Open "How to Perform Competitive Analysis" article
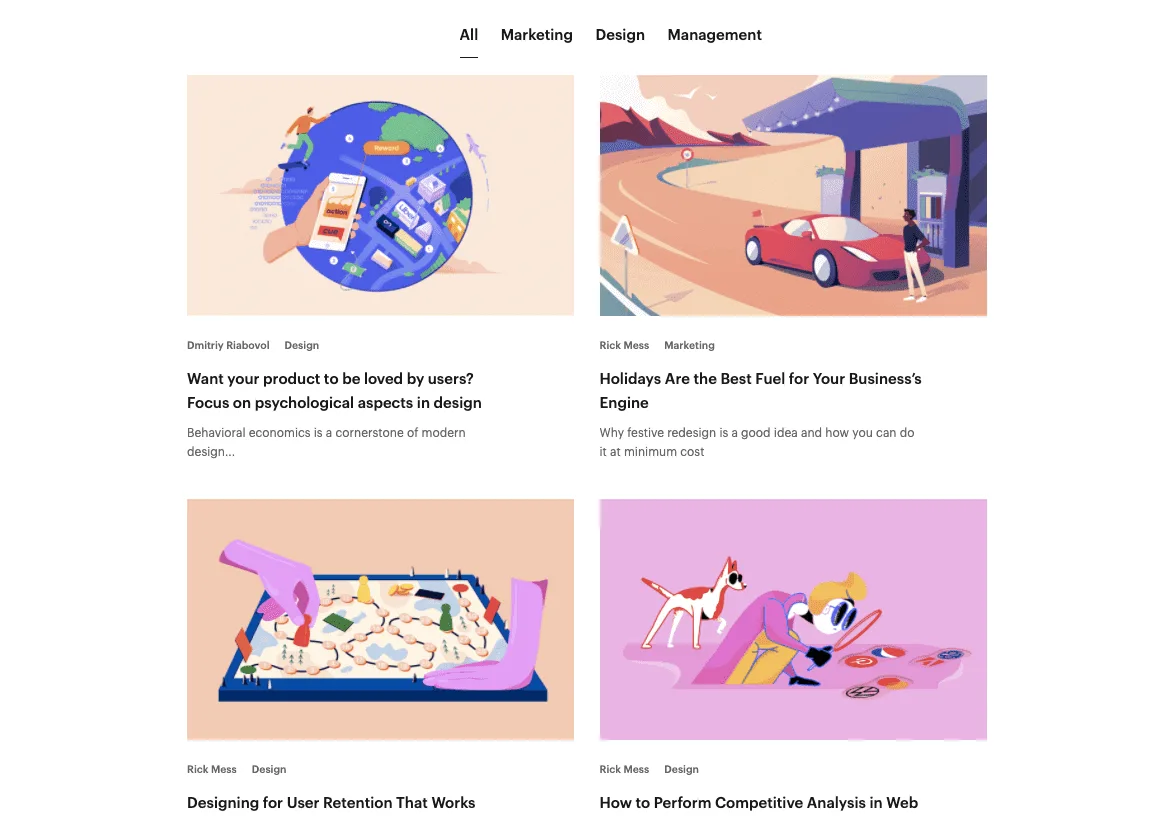Screen dimensions: 1168x817 (x=759, y=803)
